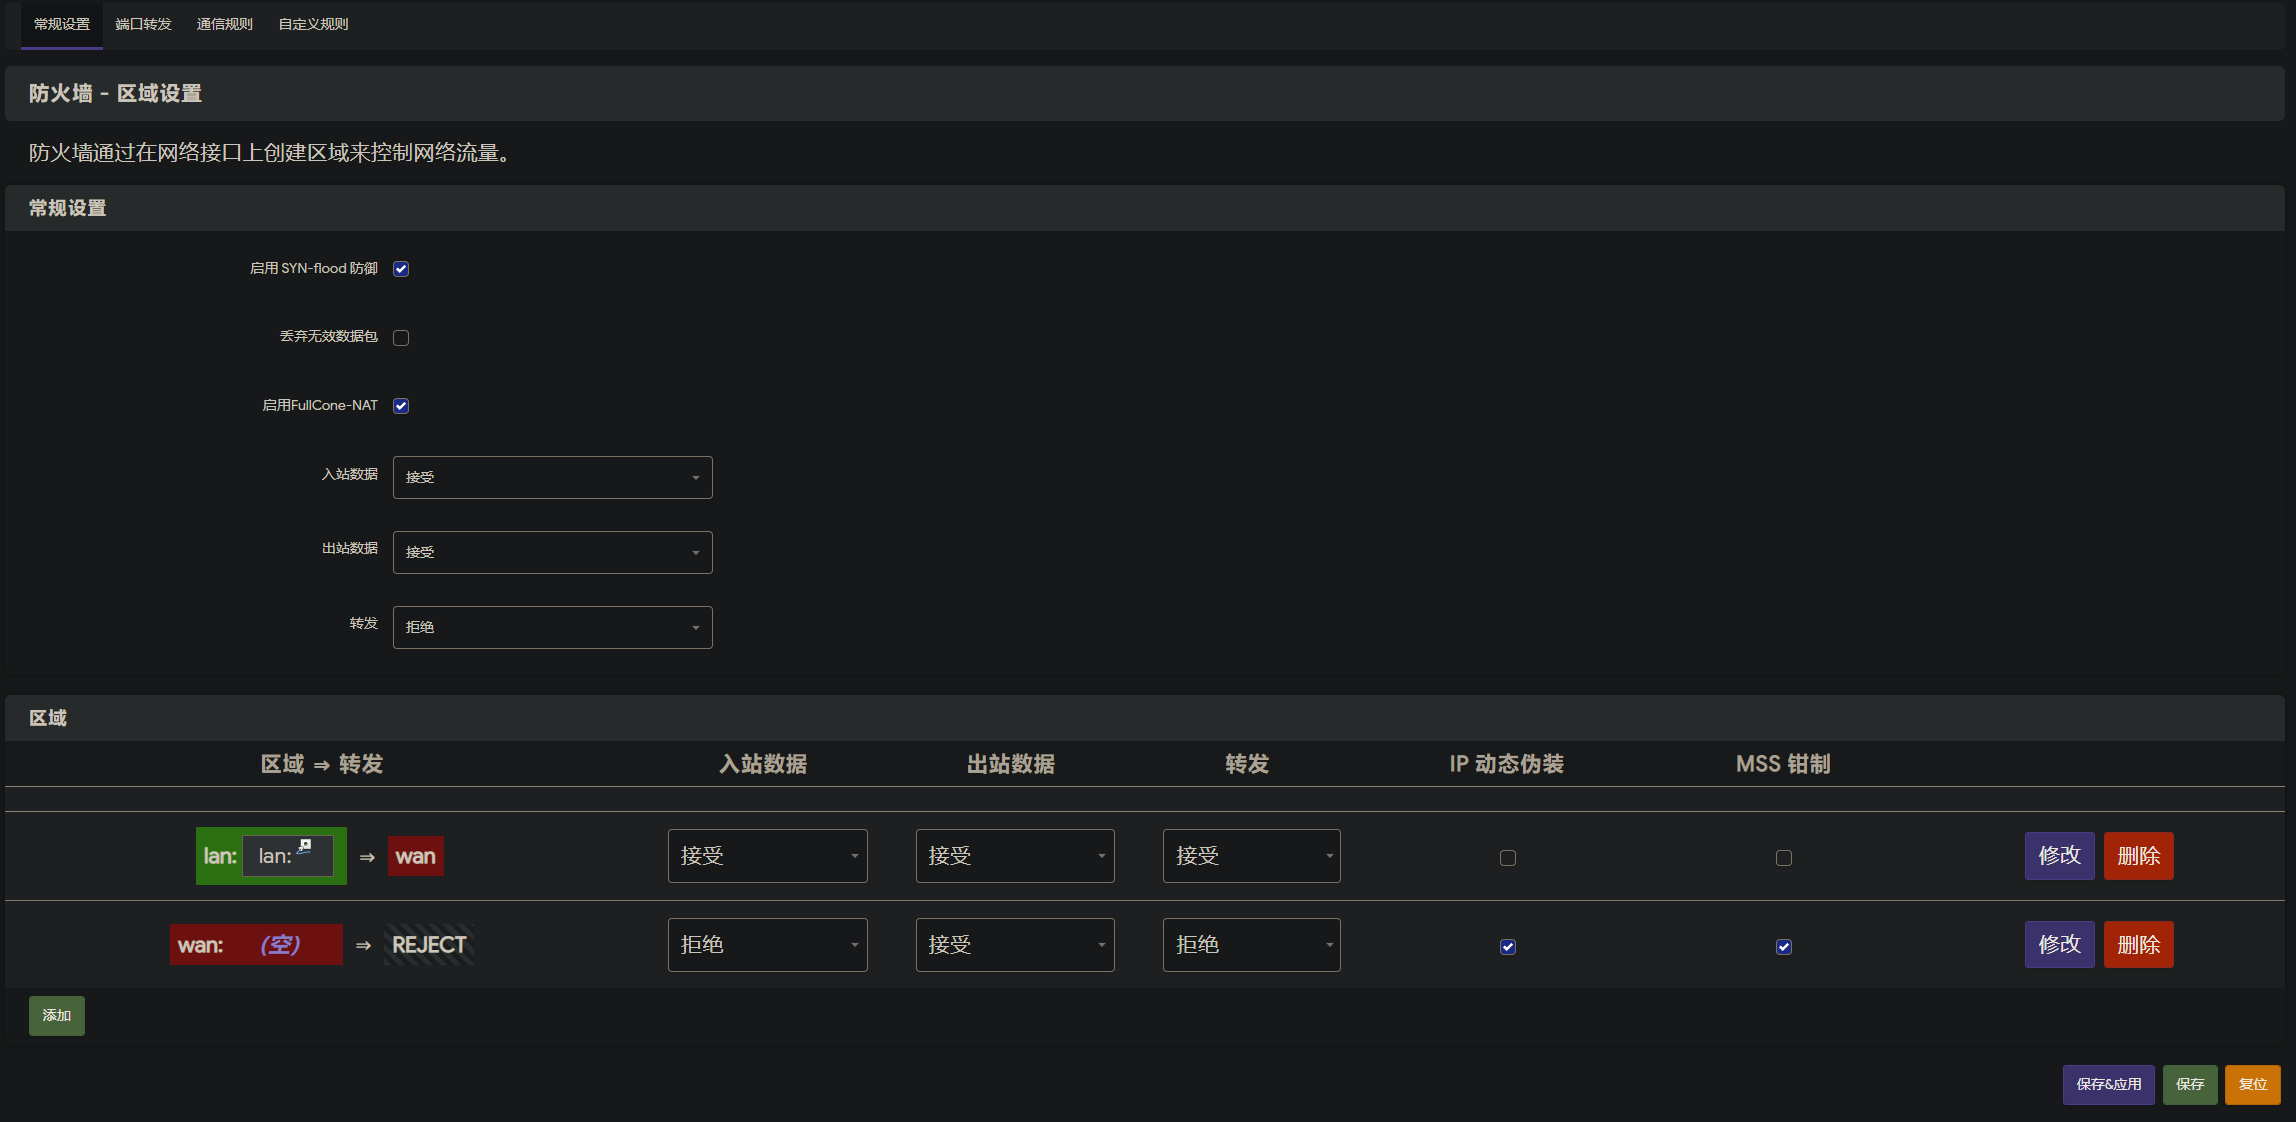Click the lan interface network icon
Image resolution: width=2296 pixels, height=1122 pixels.
(304, 846)
